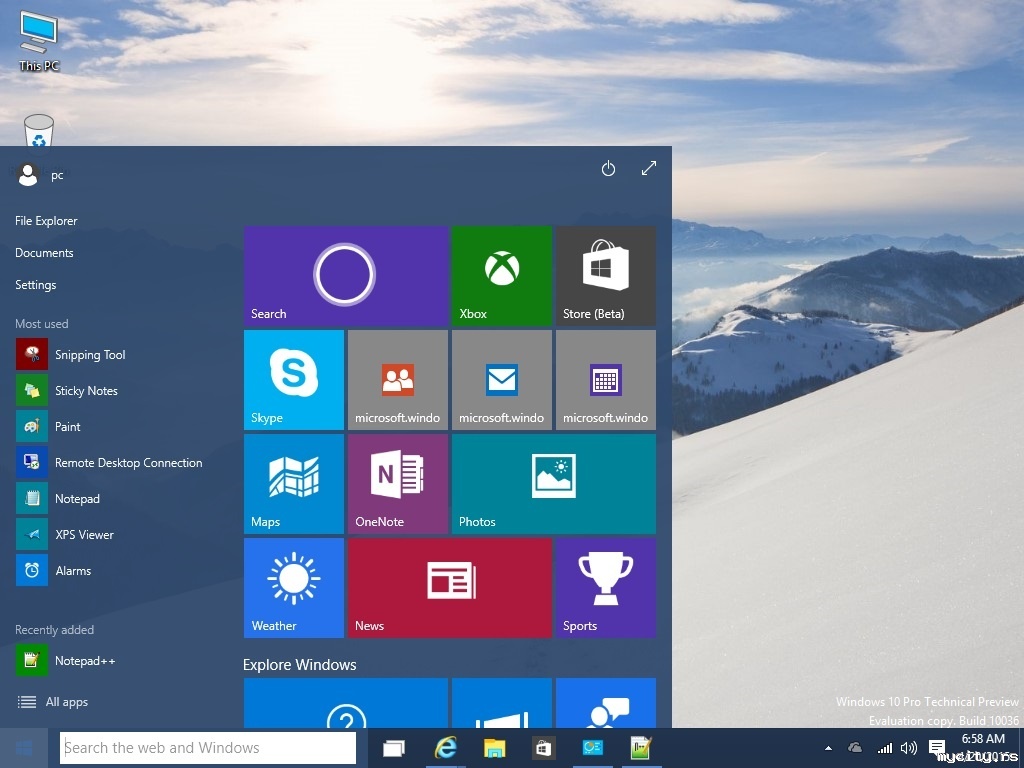Open the Store icon on taskbar
The height and width of the screenshot is (768, 1024).
pos(543,748)
